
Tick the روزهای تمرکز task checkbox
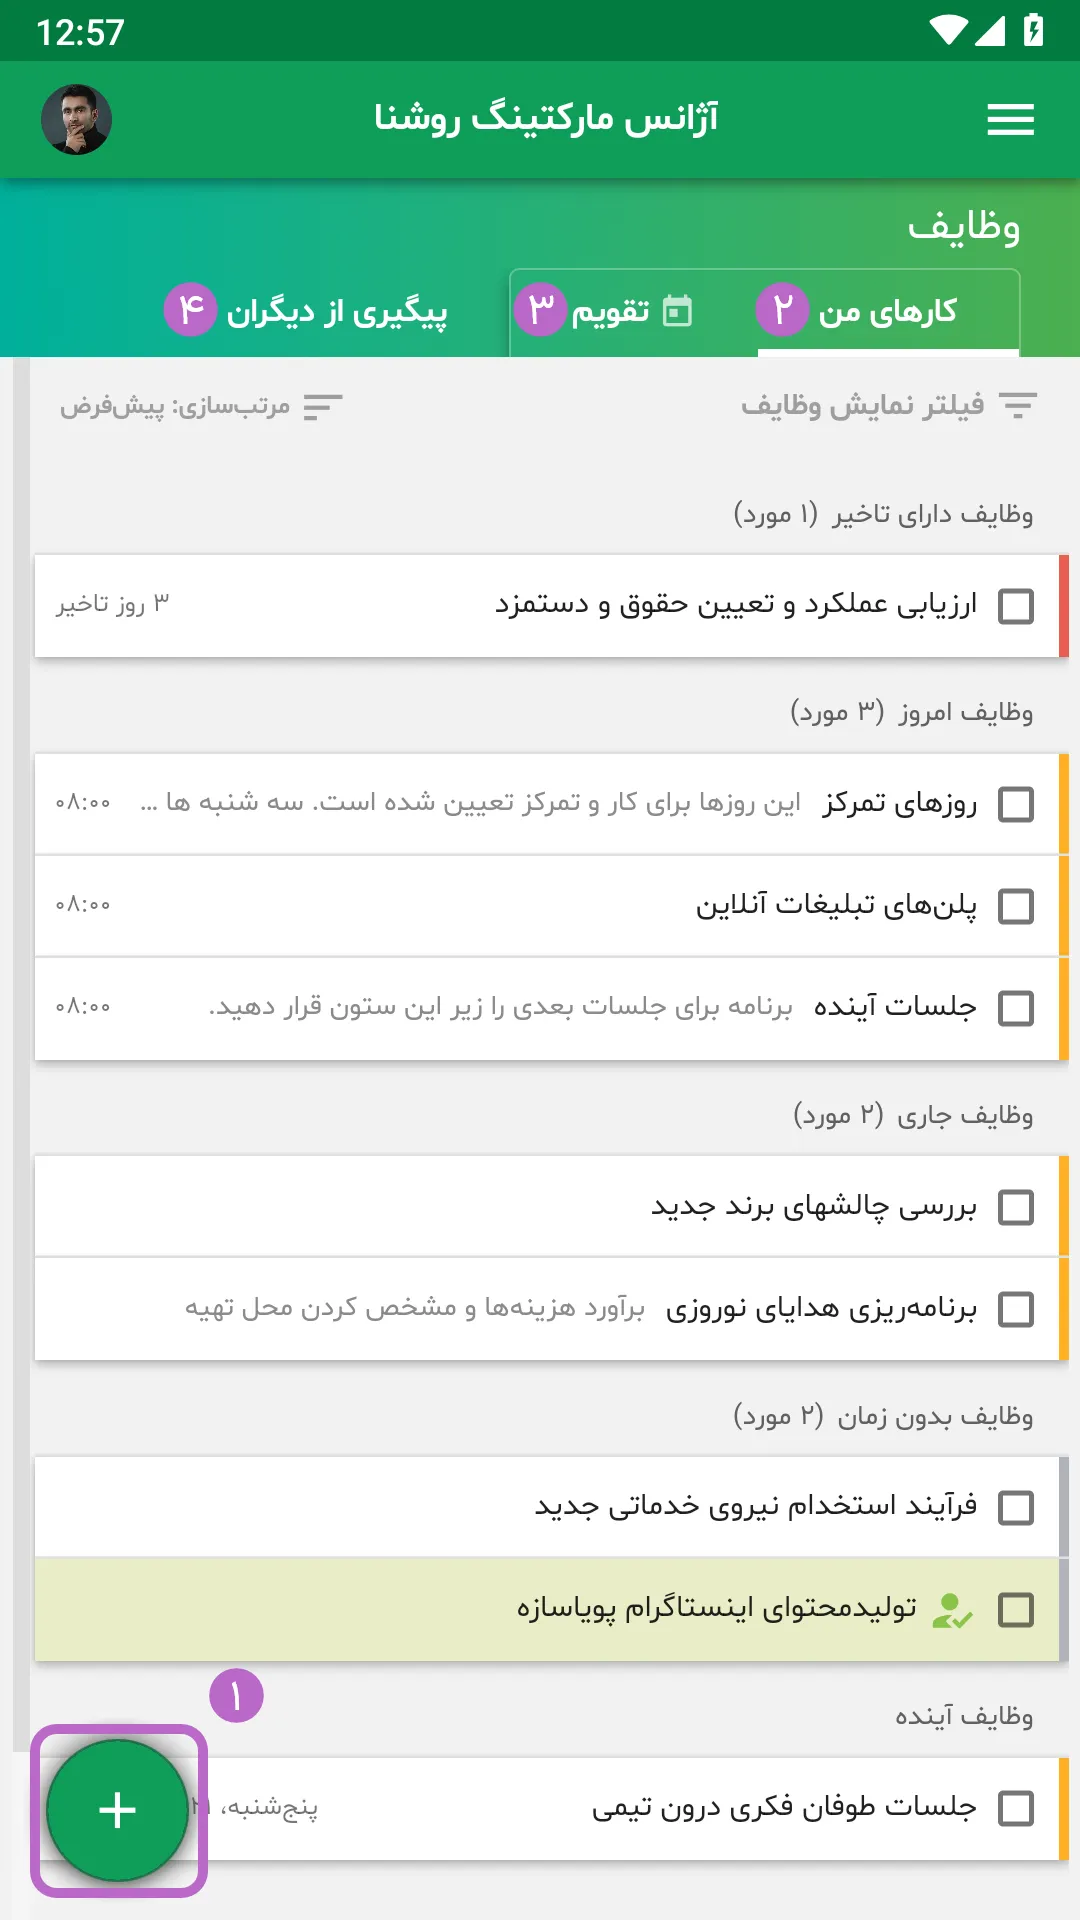click(1016, 804)
